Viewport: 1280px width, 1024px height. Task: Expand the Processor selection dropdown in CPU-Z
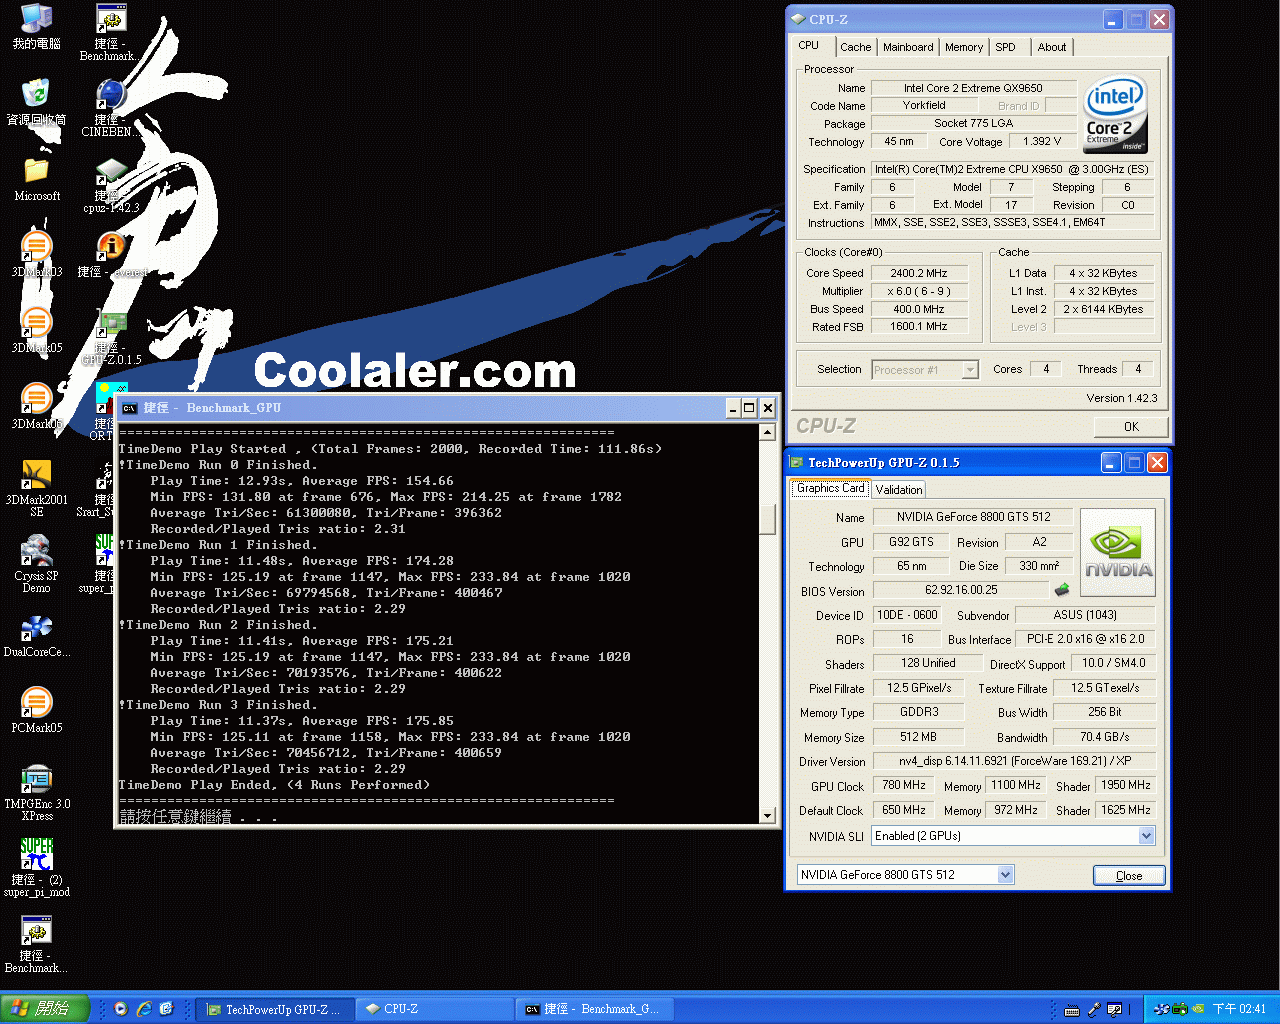pyautogui.click(x=970, y=370)
